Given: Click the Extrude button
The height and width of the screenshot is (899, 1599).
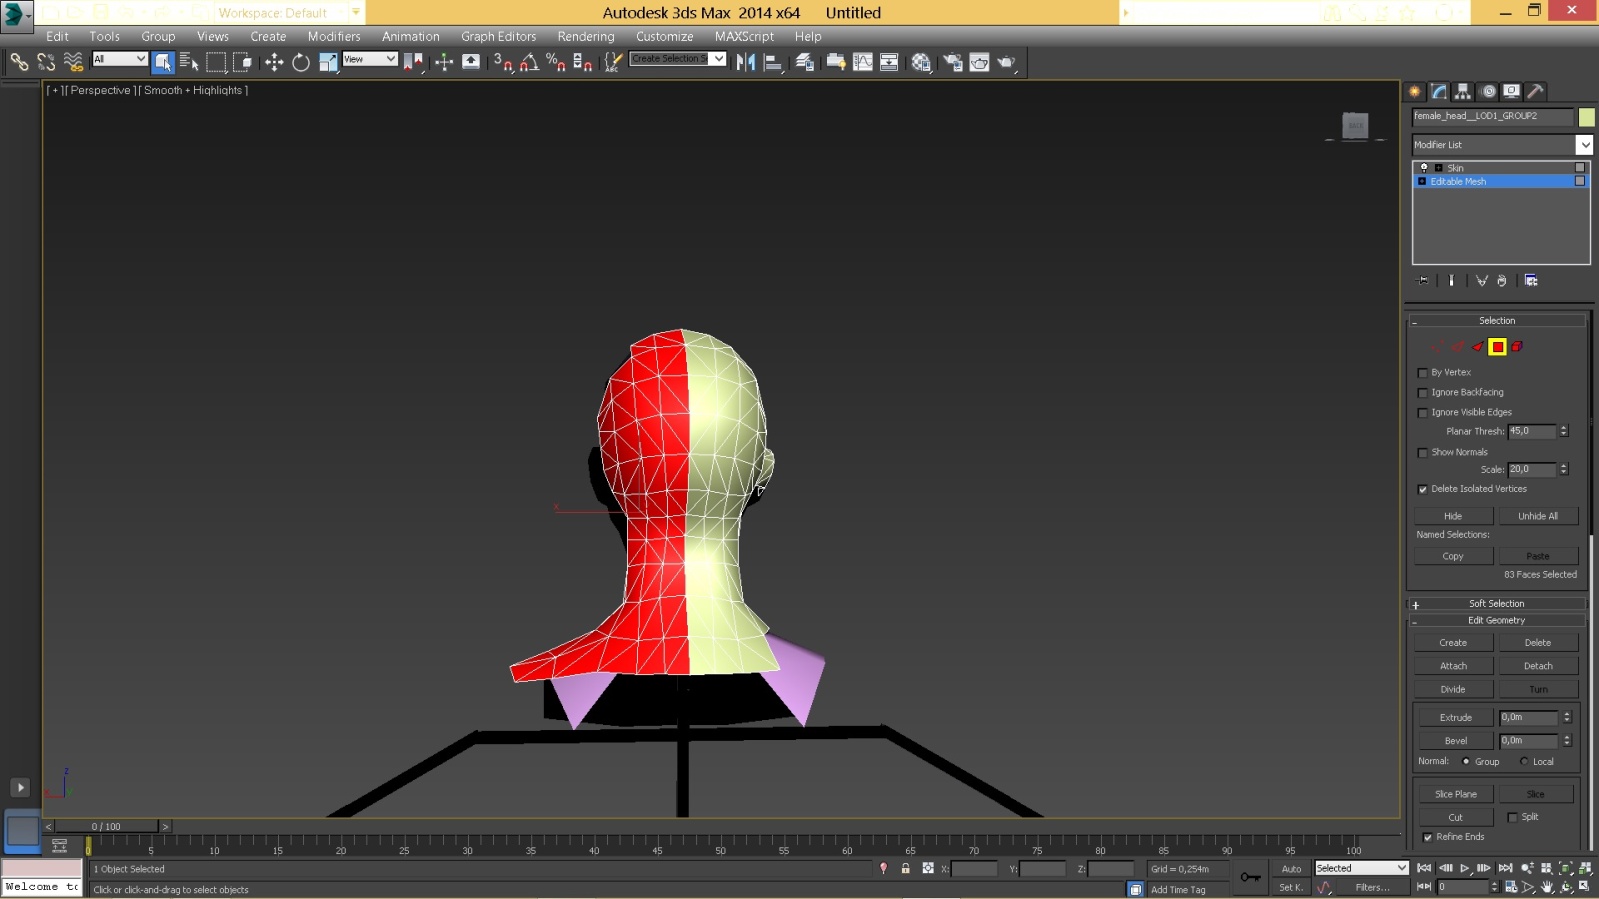Looking at the screenshot, I should click(1455, 718).
